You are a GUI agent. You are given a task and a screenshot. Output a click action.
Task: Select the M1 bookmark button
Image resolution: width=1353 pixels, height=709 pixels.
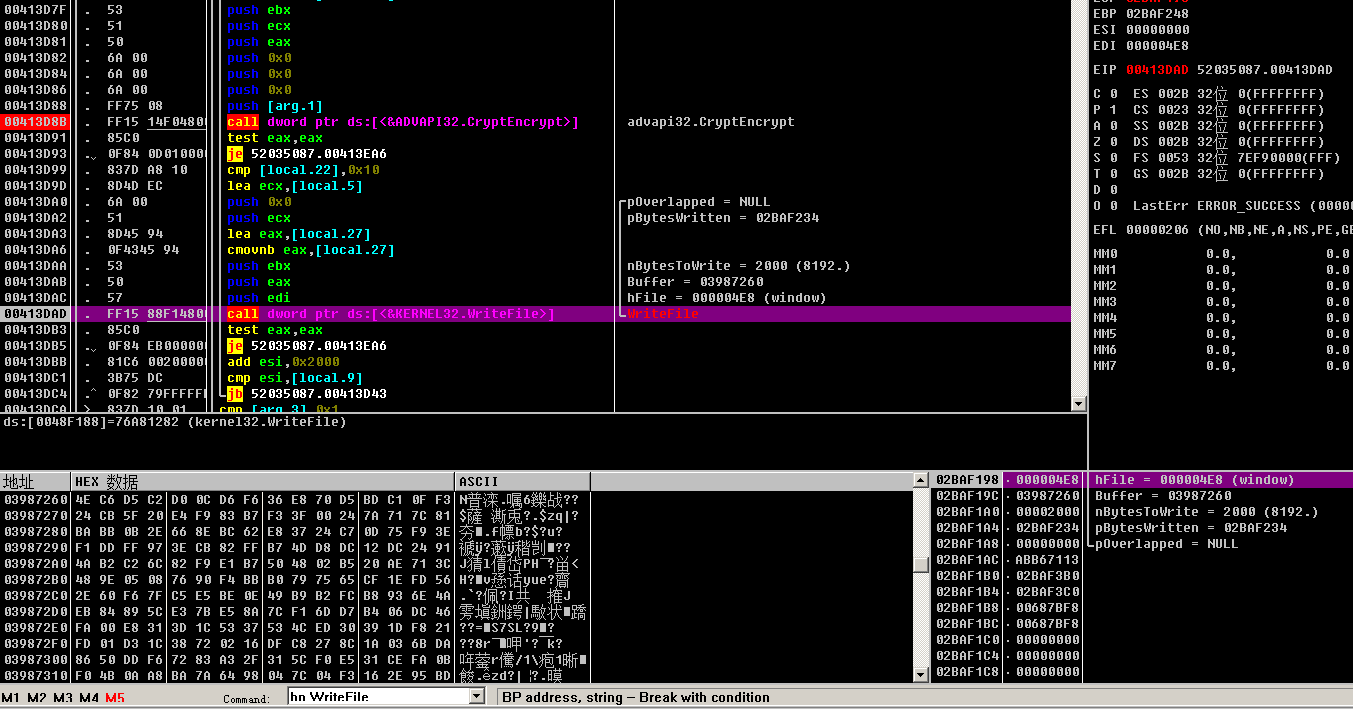pyautogui.click(x=10, y=697)
